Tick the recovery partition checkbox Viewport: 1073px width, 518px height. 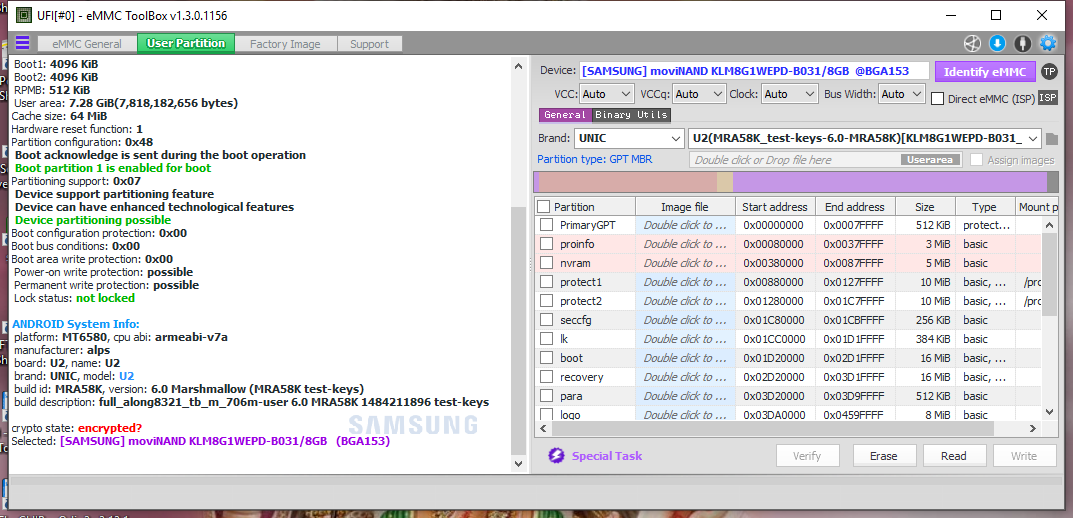point(546,377)
